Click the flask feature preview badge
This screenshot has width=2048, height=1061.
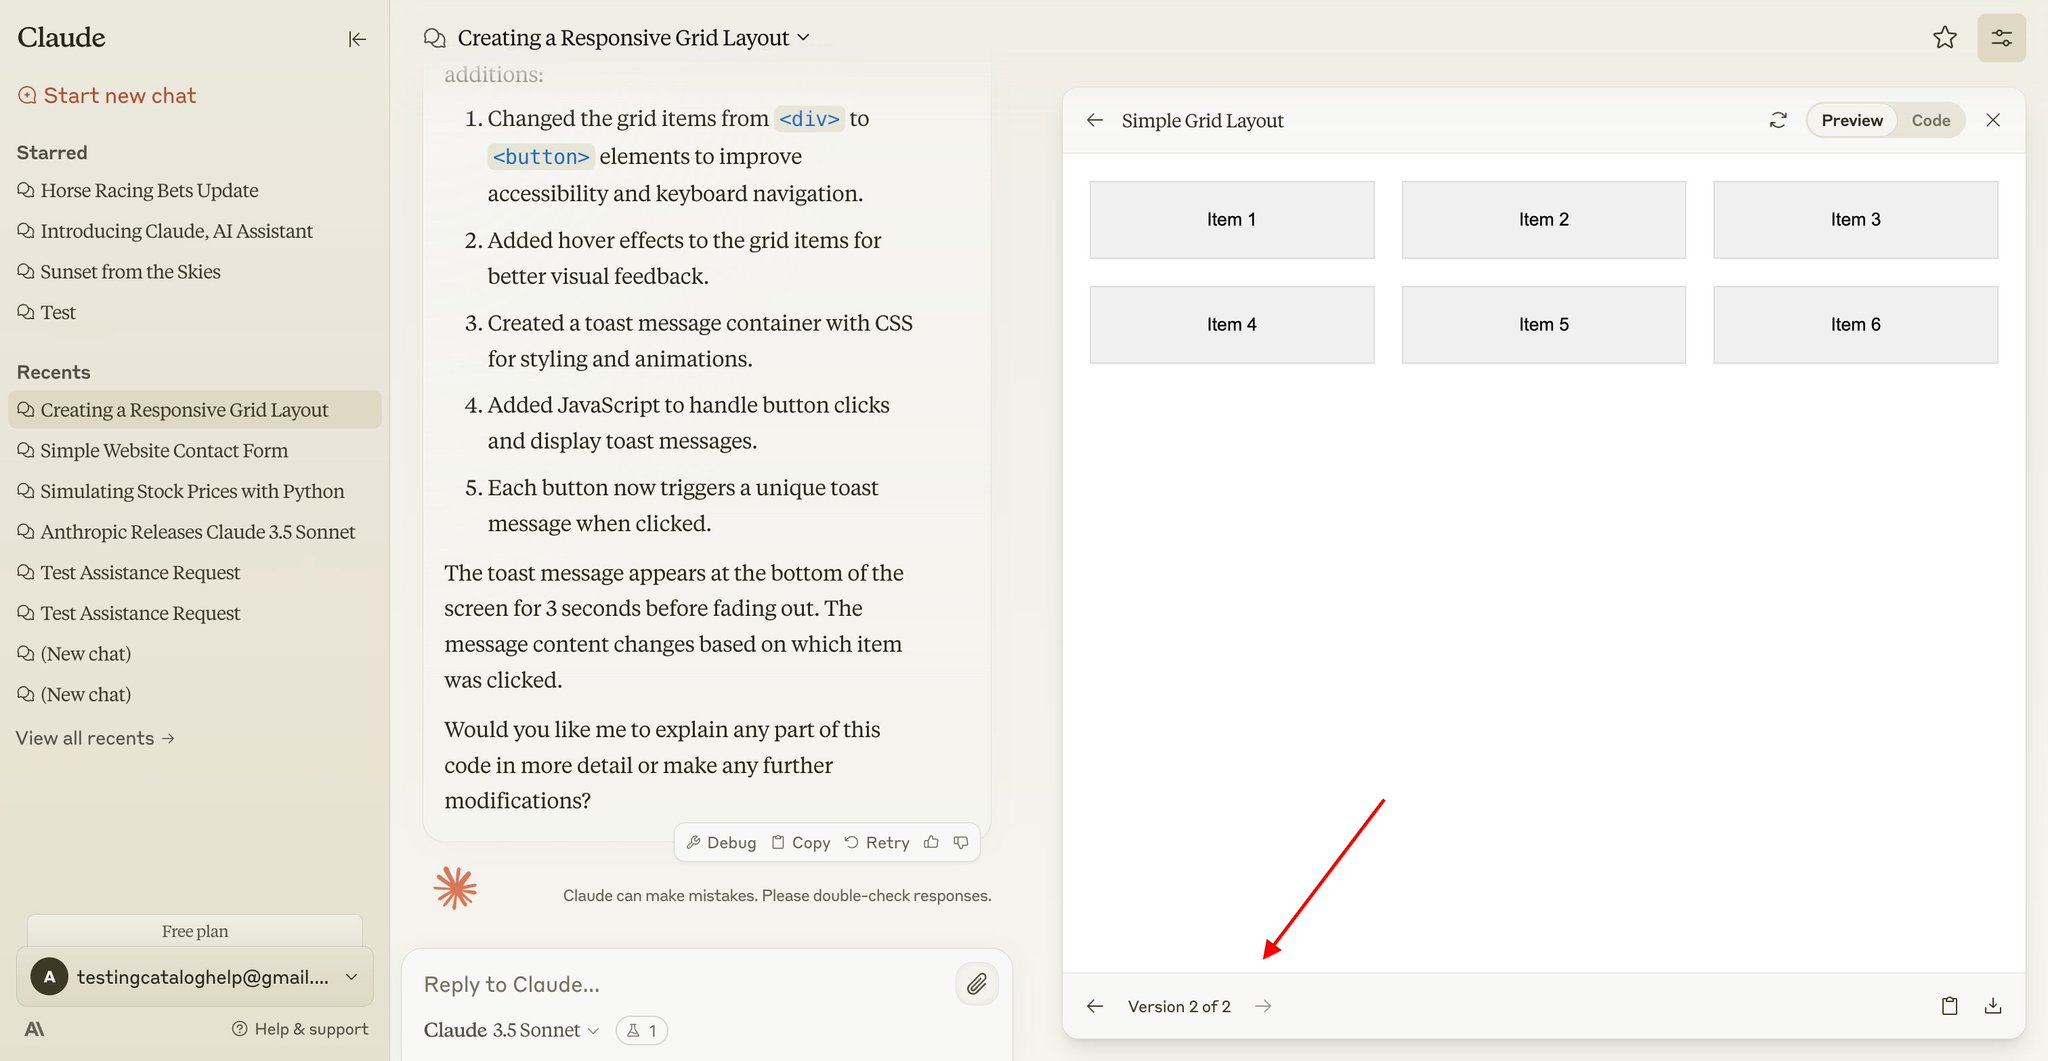pos(642,1030)
